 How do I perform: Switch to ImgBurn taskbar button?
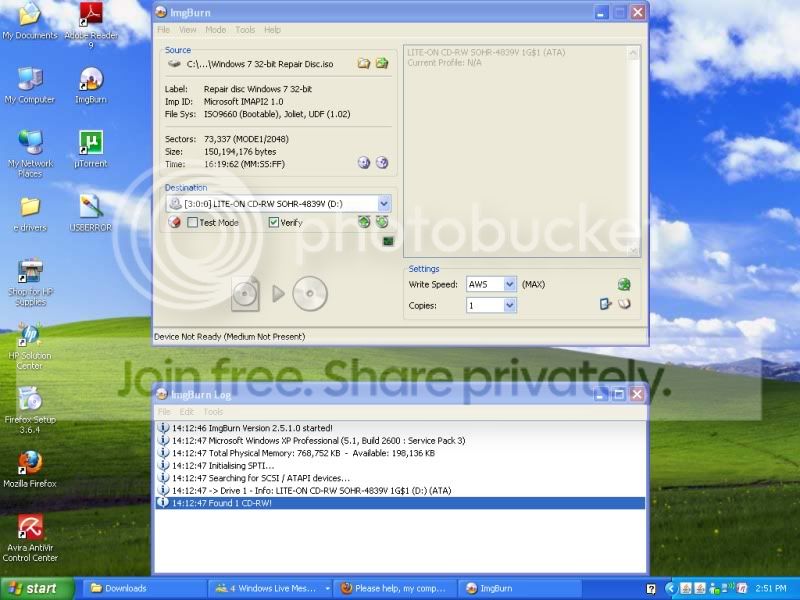pyautogui.click(x=520, y=588)
